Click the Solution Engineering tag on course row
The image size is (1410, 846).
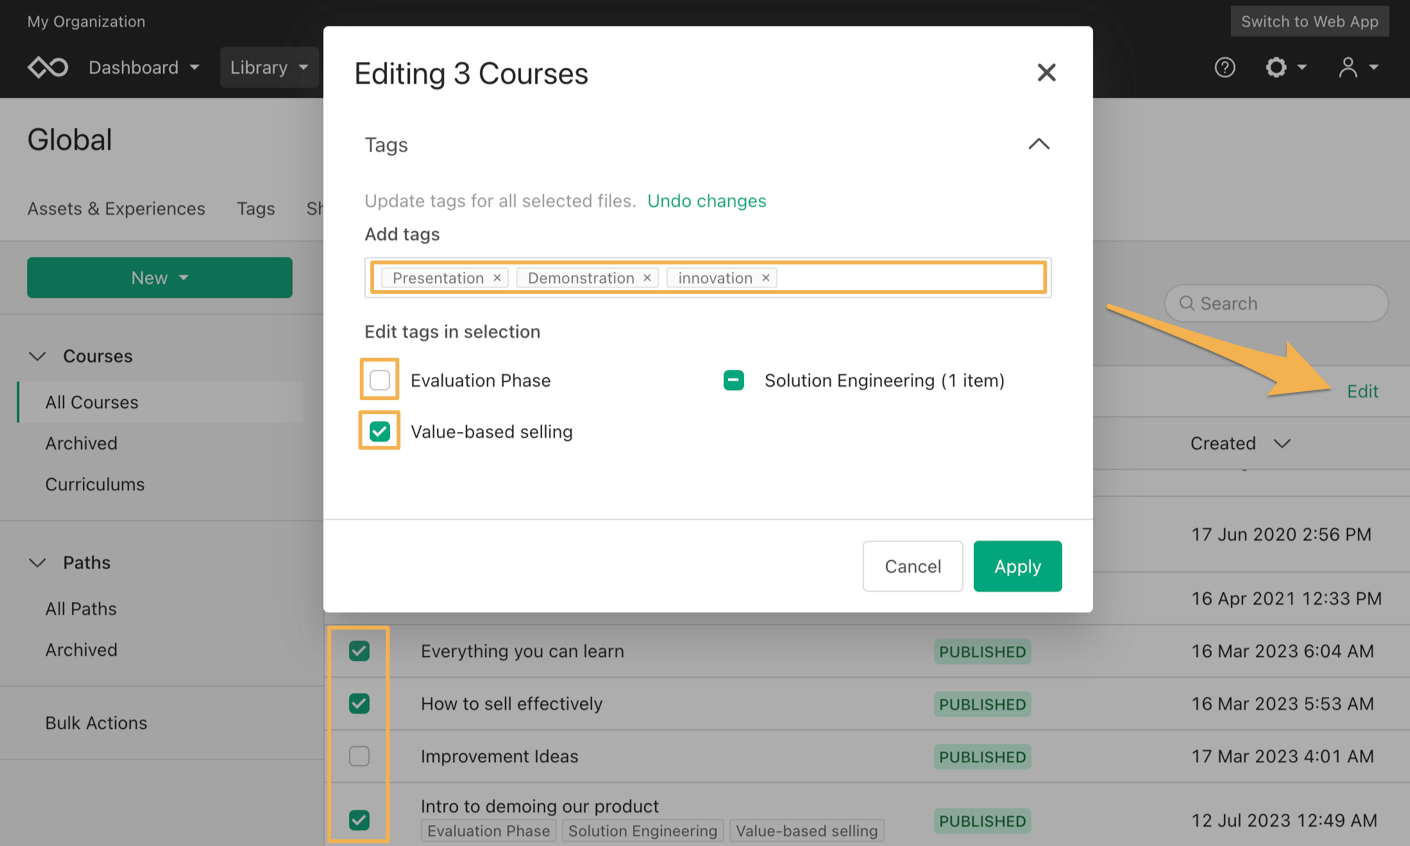pos(642,831)
